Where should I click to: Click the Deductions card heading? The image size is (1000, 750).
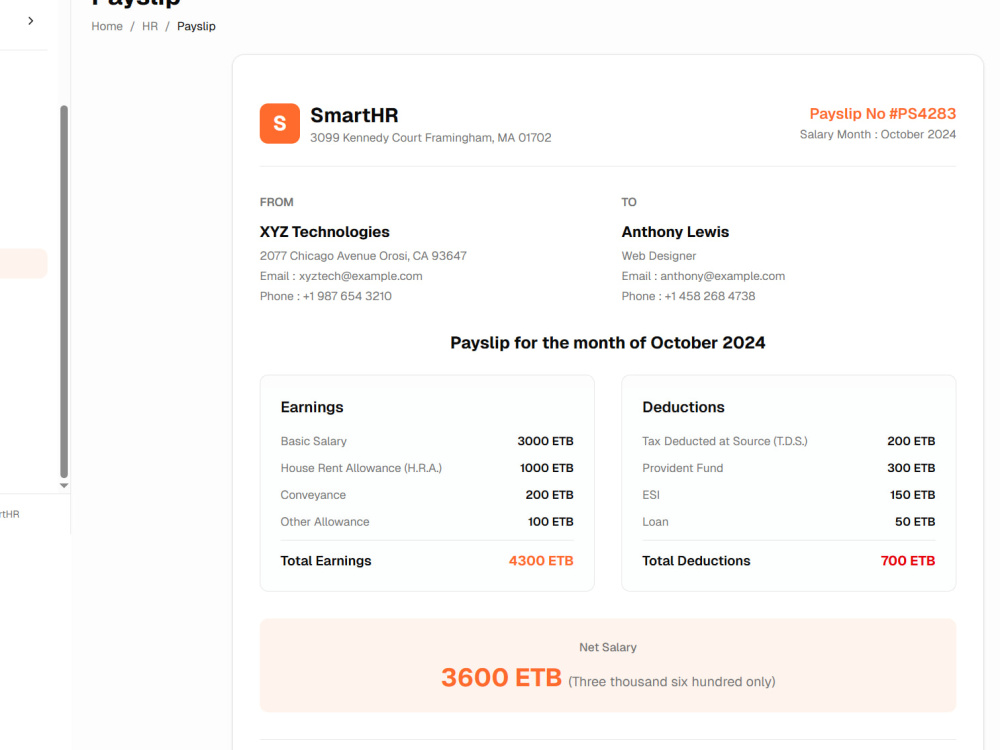pyautogui.click(x=683, y=407)
